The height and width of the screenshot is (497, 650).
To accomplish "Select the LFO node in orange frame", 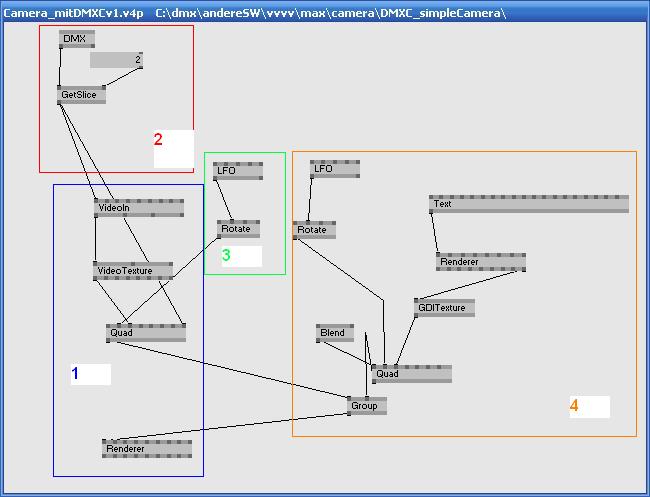I will click(x=334, y=169).
